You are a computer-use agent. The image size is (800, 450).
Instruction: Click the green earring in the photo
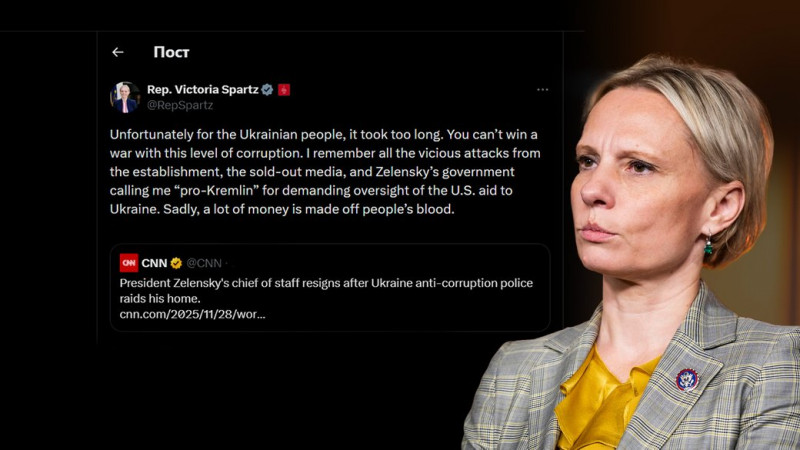pos(708,246)
